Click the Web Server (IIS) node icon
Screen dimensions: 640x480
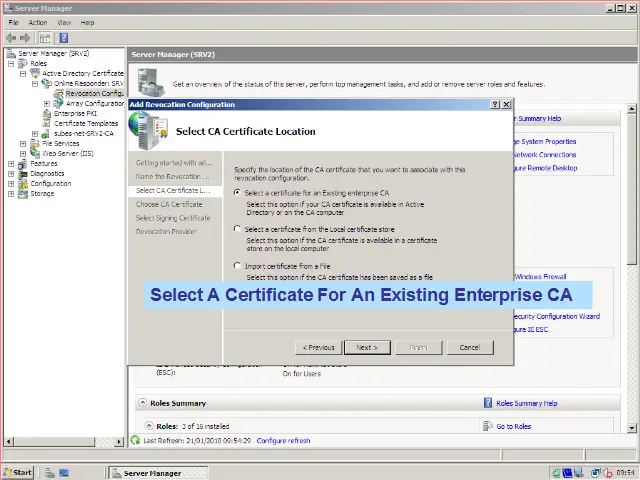coord(35,153)
